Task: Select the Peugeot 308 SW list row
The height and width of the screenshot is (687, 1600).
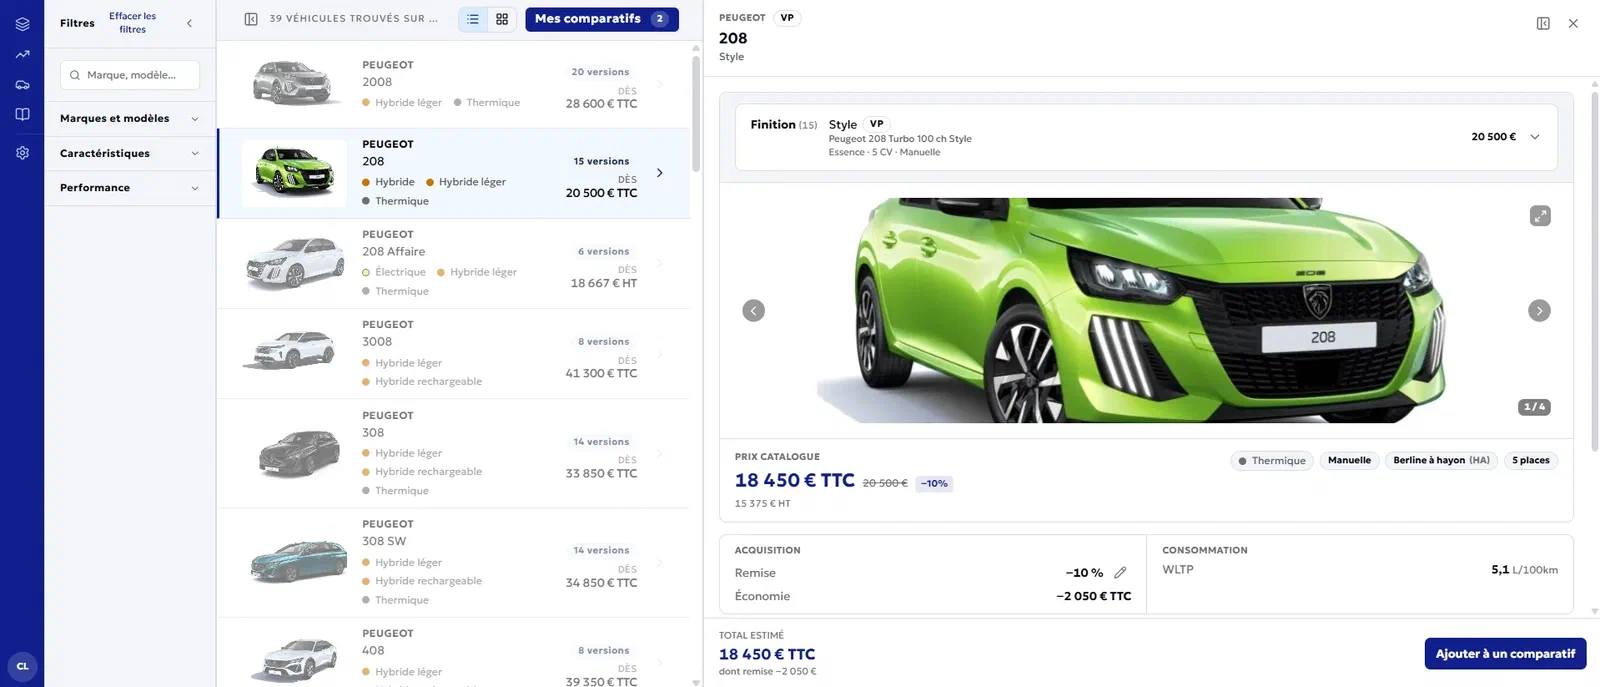Action: [x=454, y=562]
